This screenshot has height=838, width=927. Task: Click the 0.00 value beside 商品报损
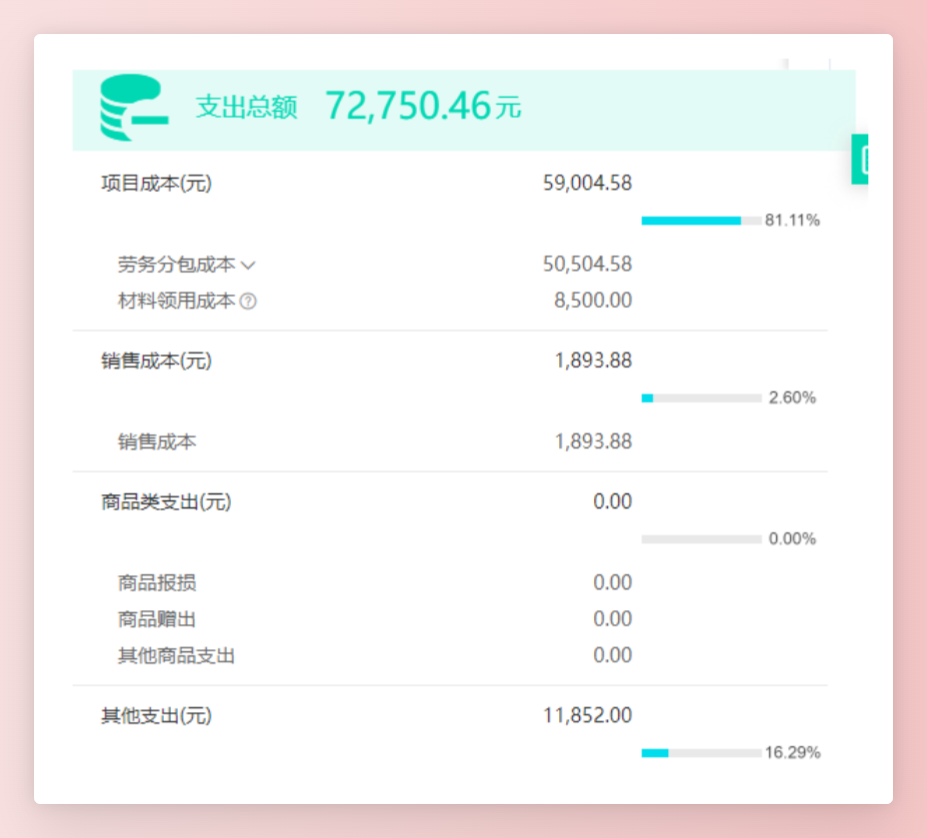[612, 583]
